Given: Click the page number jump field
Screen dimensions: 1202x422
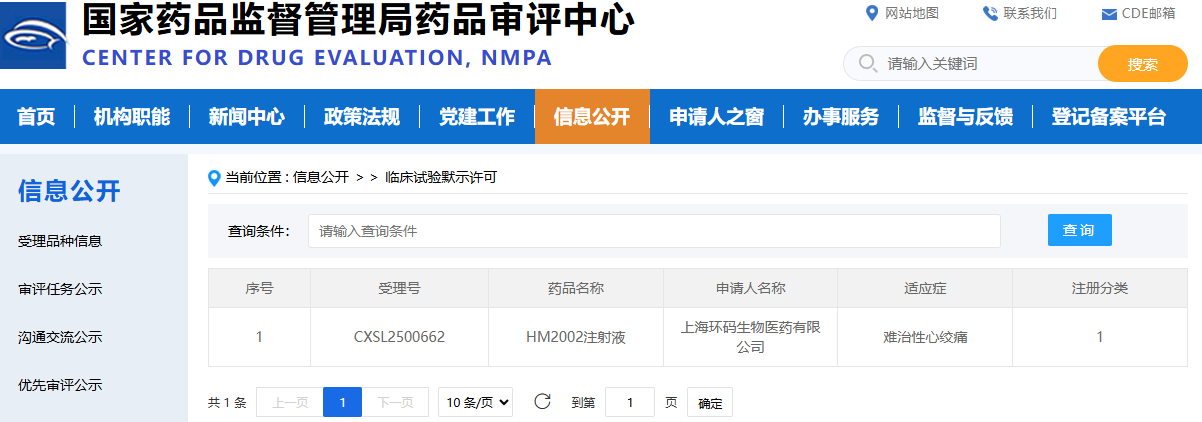Looking at the screenshot, I should pos(630,402).
